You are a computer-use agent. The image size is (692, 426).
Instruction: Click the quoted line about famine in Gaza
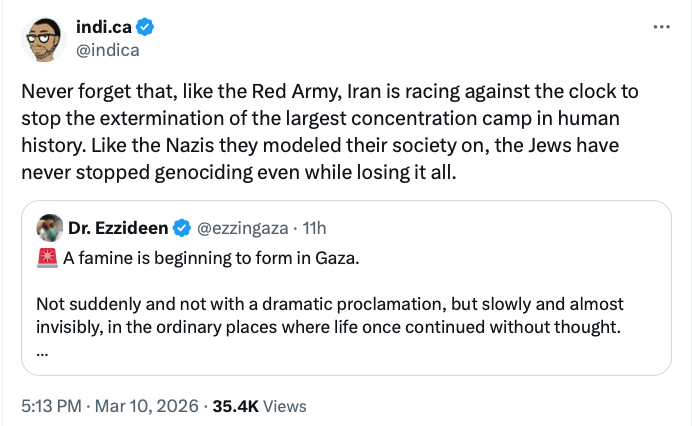[210, 258]
